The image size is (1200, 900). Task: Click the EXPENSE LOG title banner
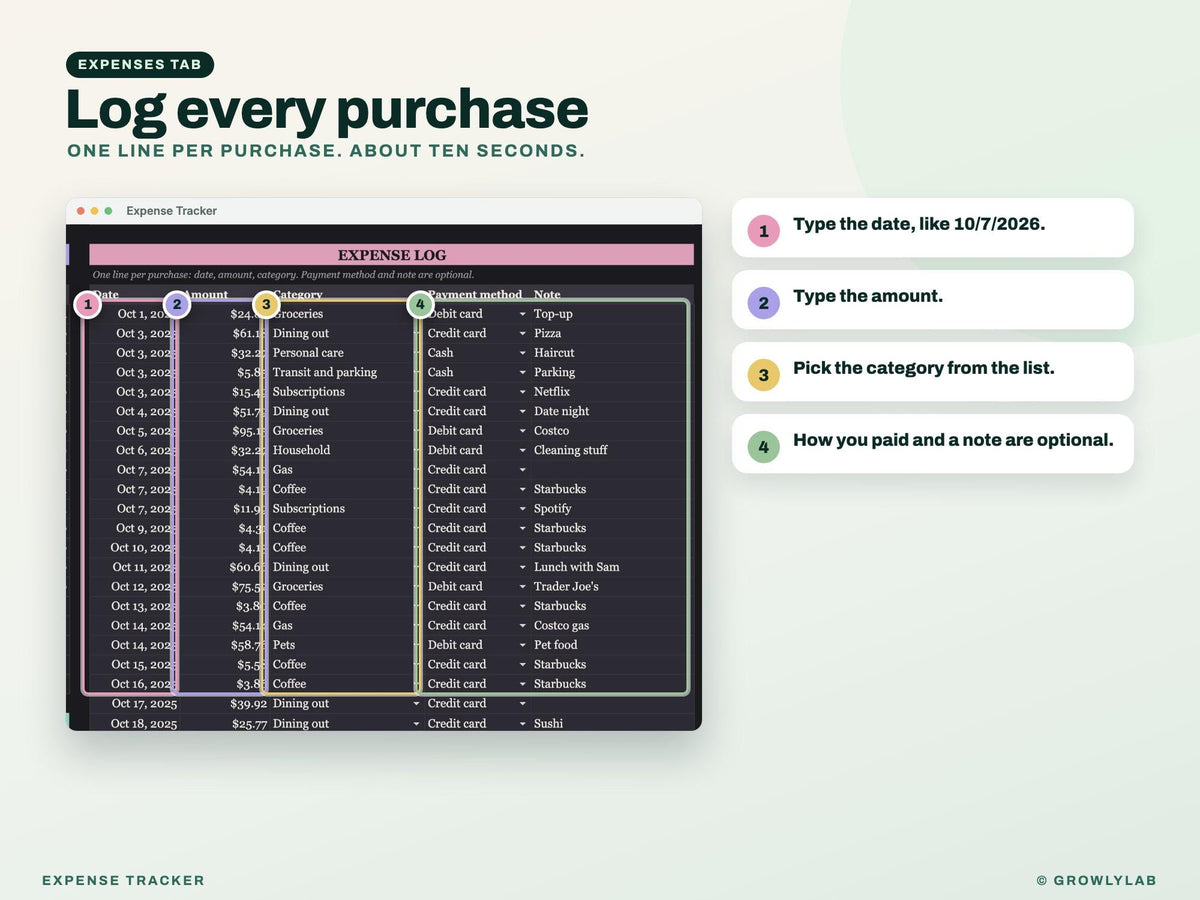(391, 255)
